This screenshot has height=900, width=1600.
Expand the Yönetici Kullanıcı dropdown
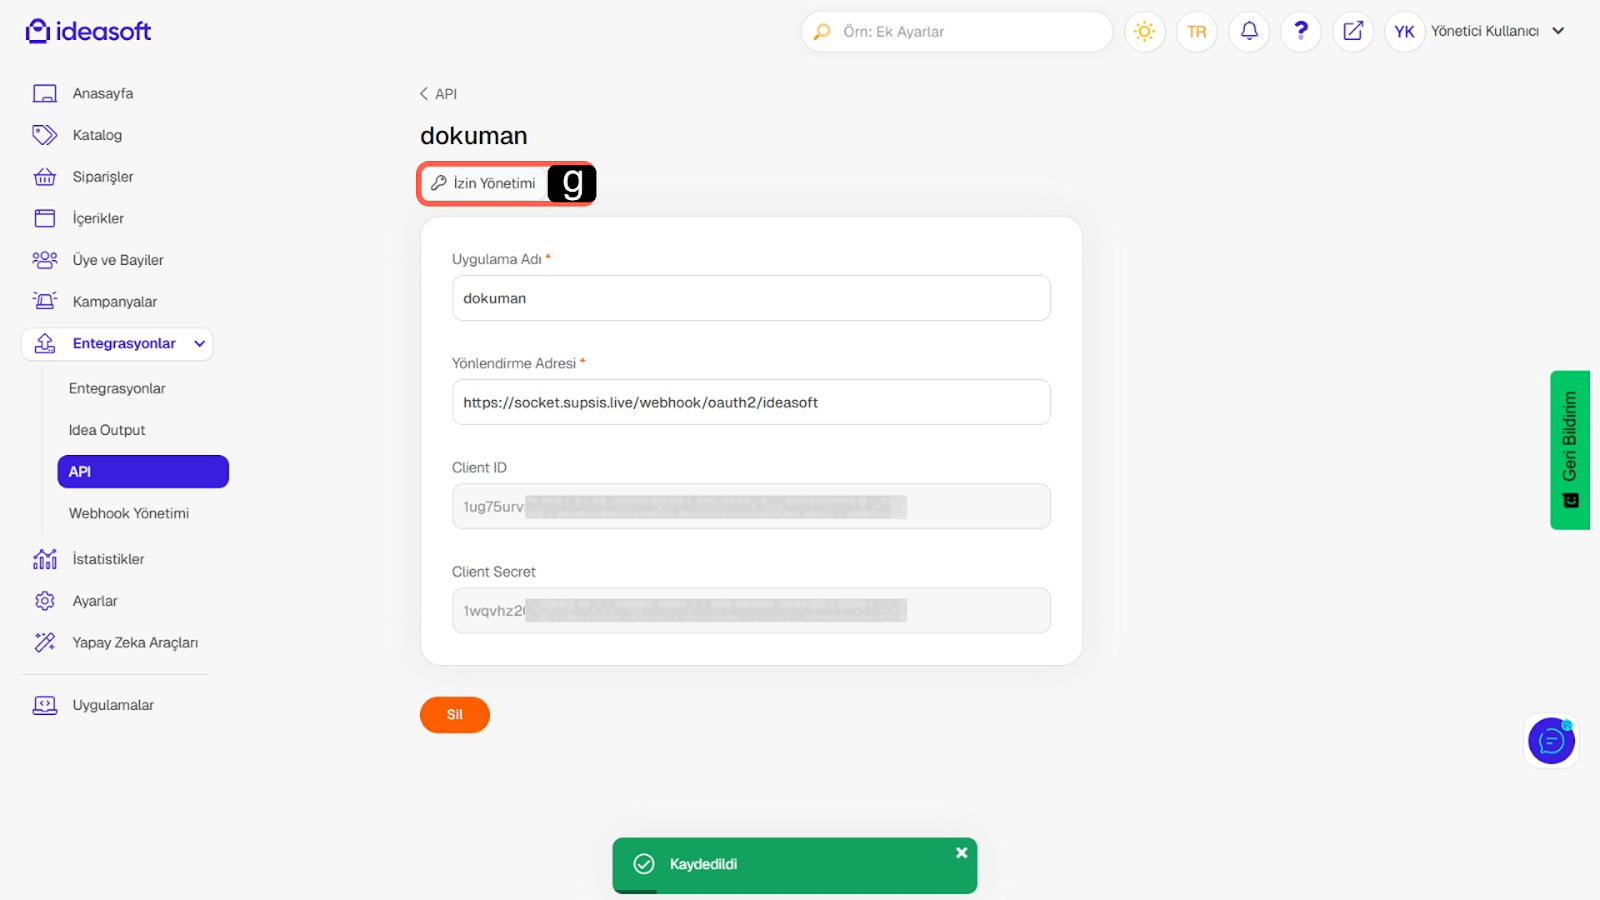[x=1557, y=31]
